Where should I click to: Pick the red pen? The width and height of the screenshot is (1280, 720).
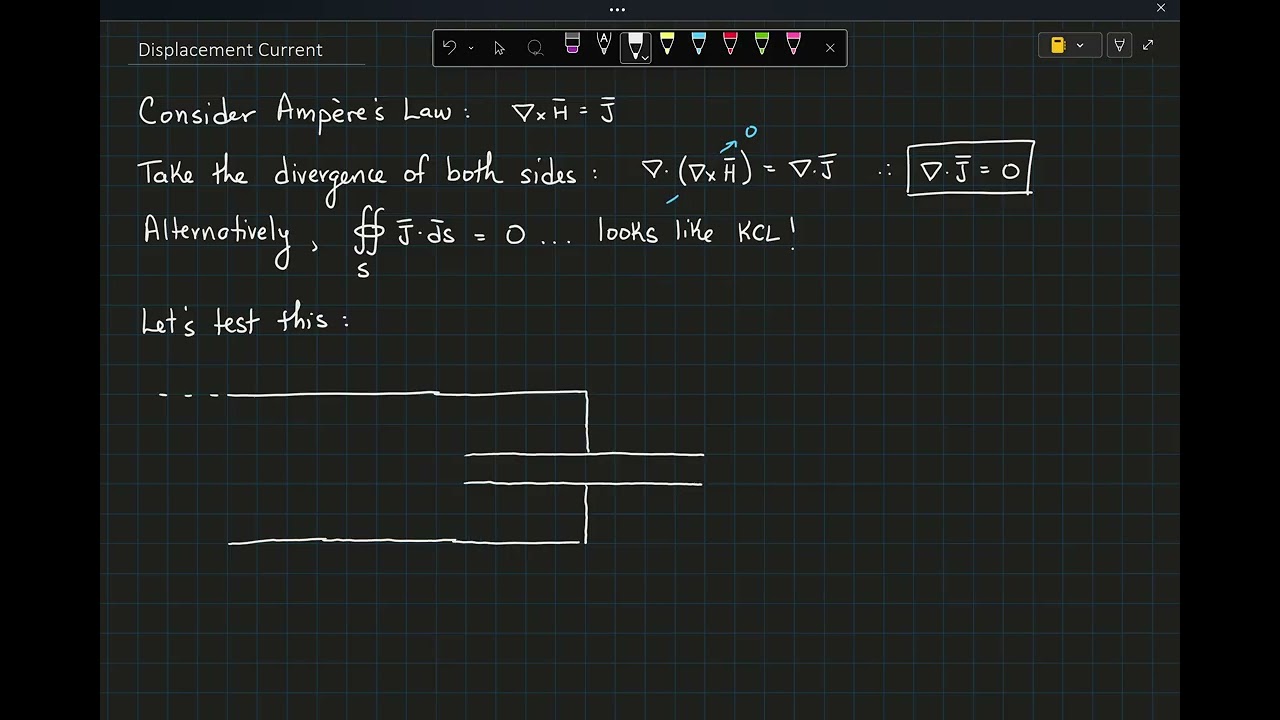pos(730,44)
